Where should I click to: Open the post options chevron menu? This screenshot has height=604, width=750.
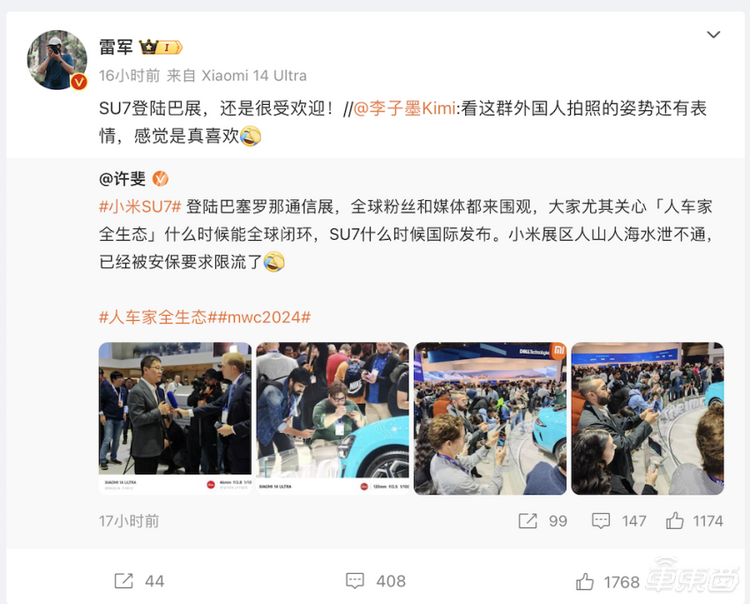point(713,34)
